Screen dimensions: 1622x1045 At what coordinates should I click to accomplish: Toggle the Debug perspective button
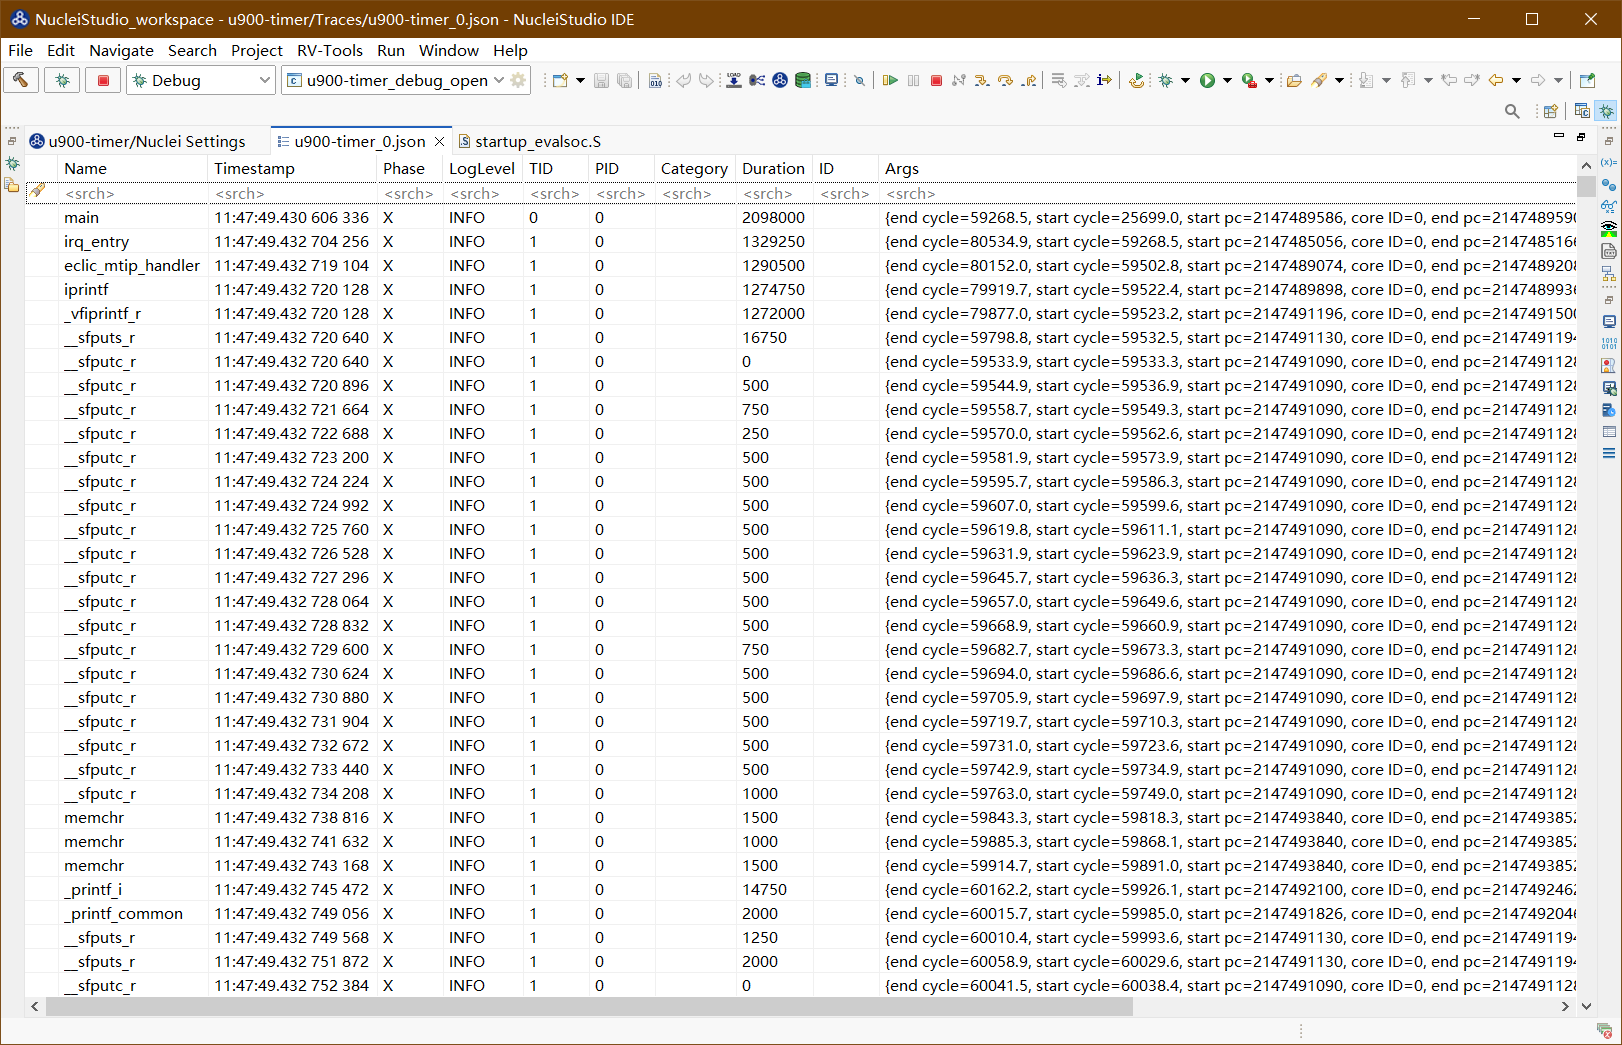(1606, 111)
